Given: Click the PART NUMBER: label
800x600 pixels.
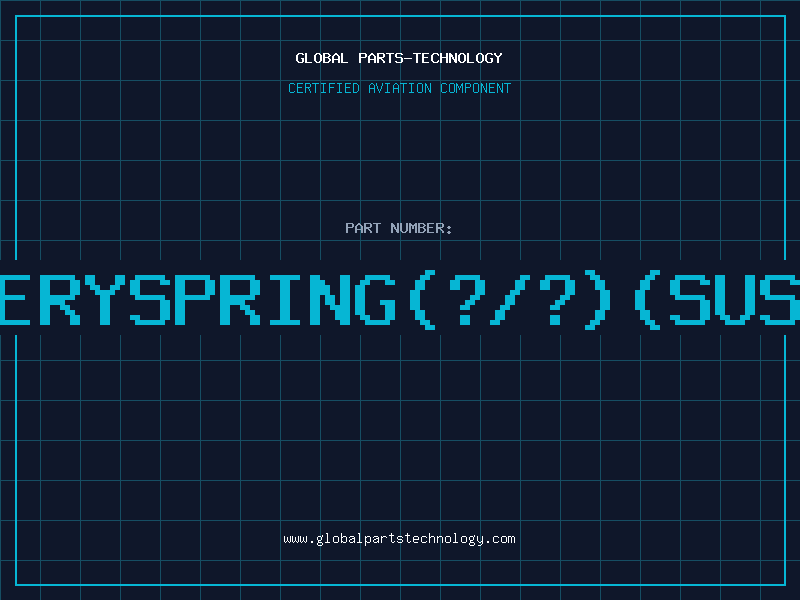Looking at the screenshot, I should tap(398, 228).
